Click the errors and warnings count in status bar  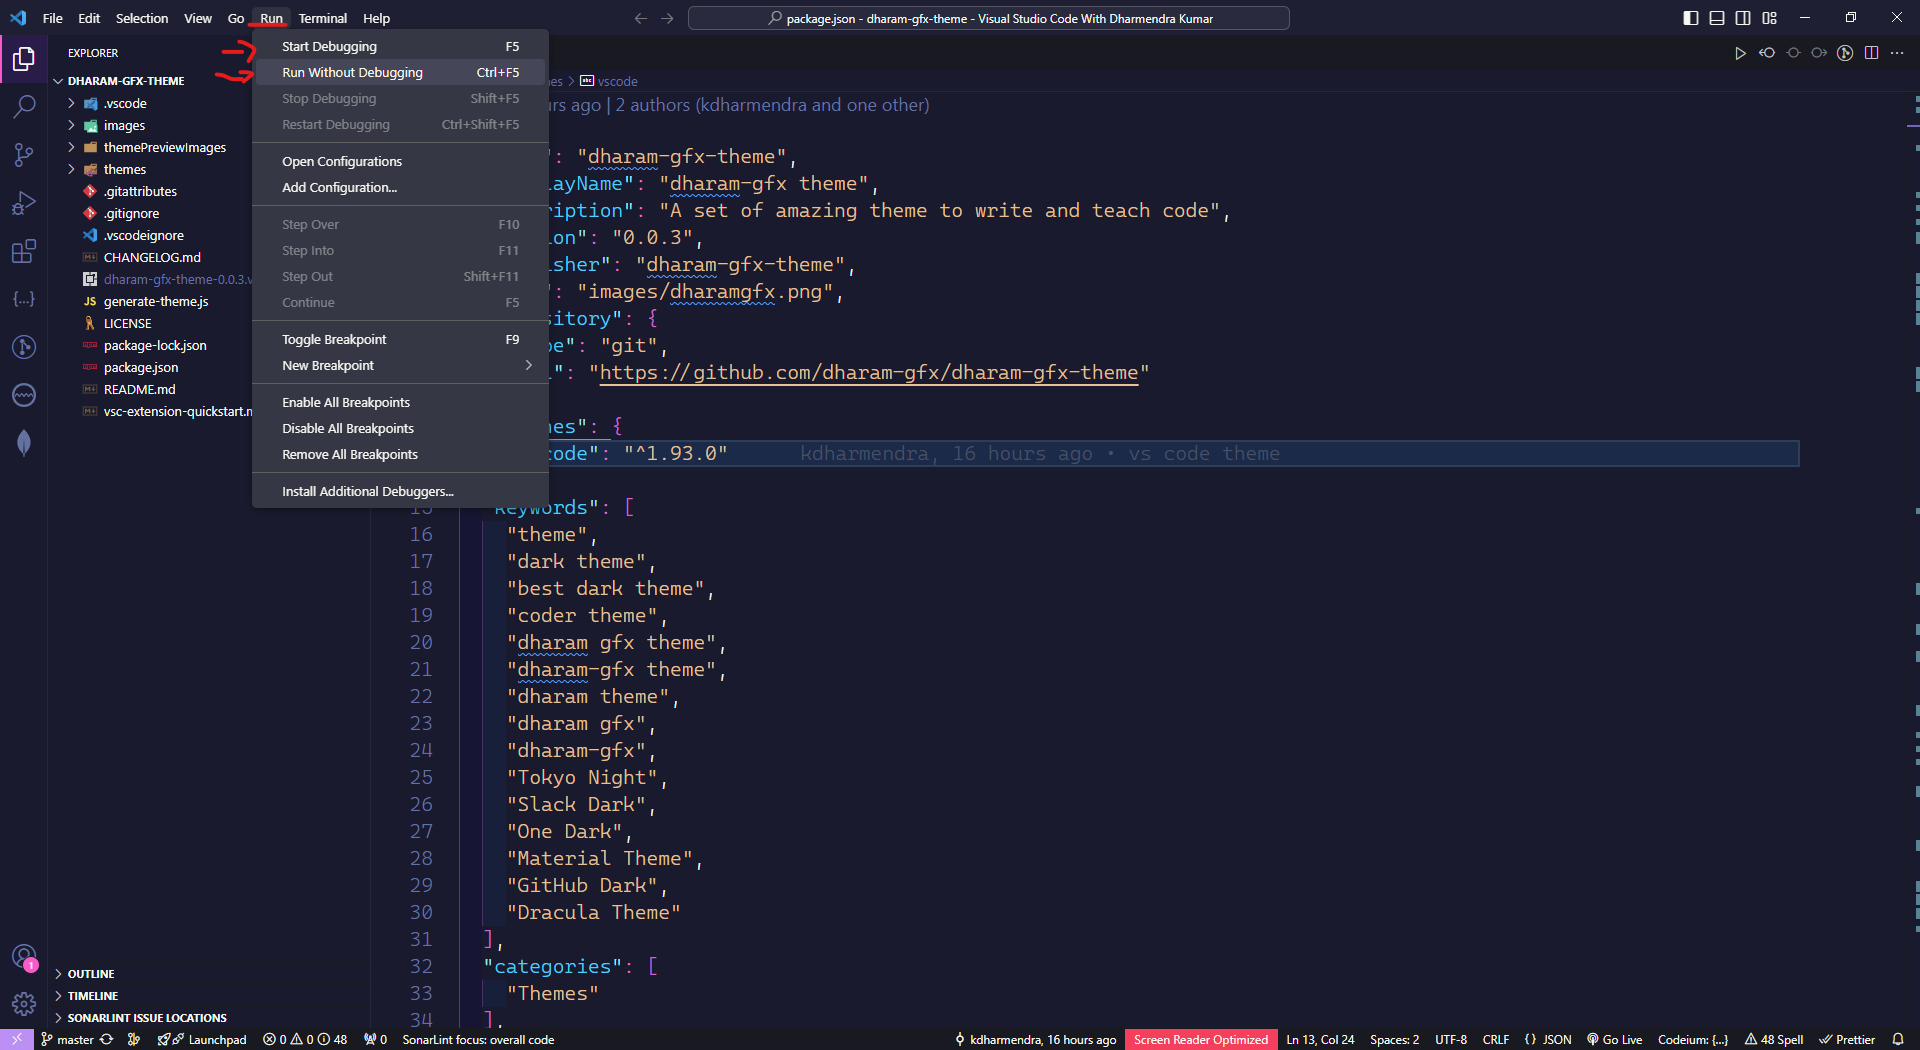(x=305, y=1040)
